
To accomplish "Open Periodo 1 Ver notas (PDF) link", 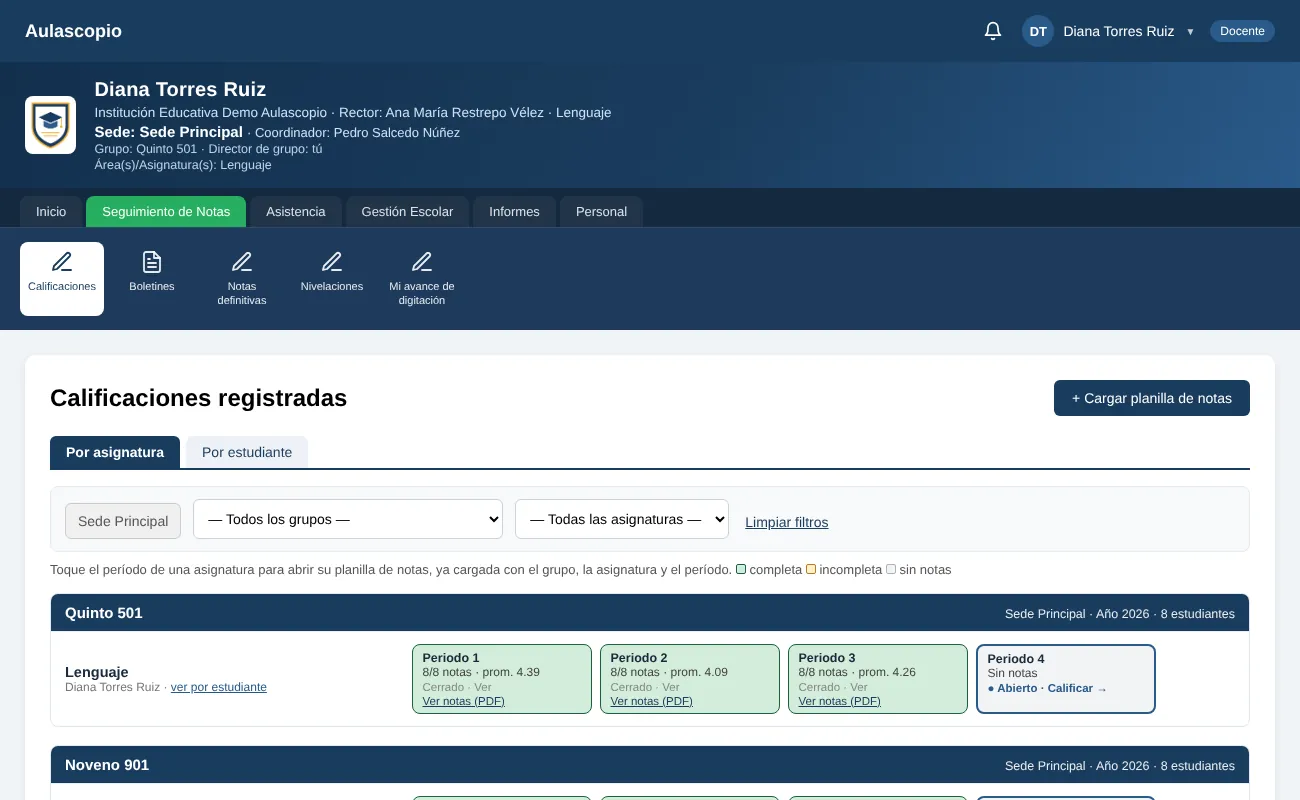I will pyautogui.click(x=463, y=701).
